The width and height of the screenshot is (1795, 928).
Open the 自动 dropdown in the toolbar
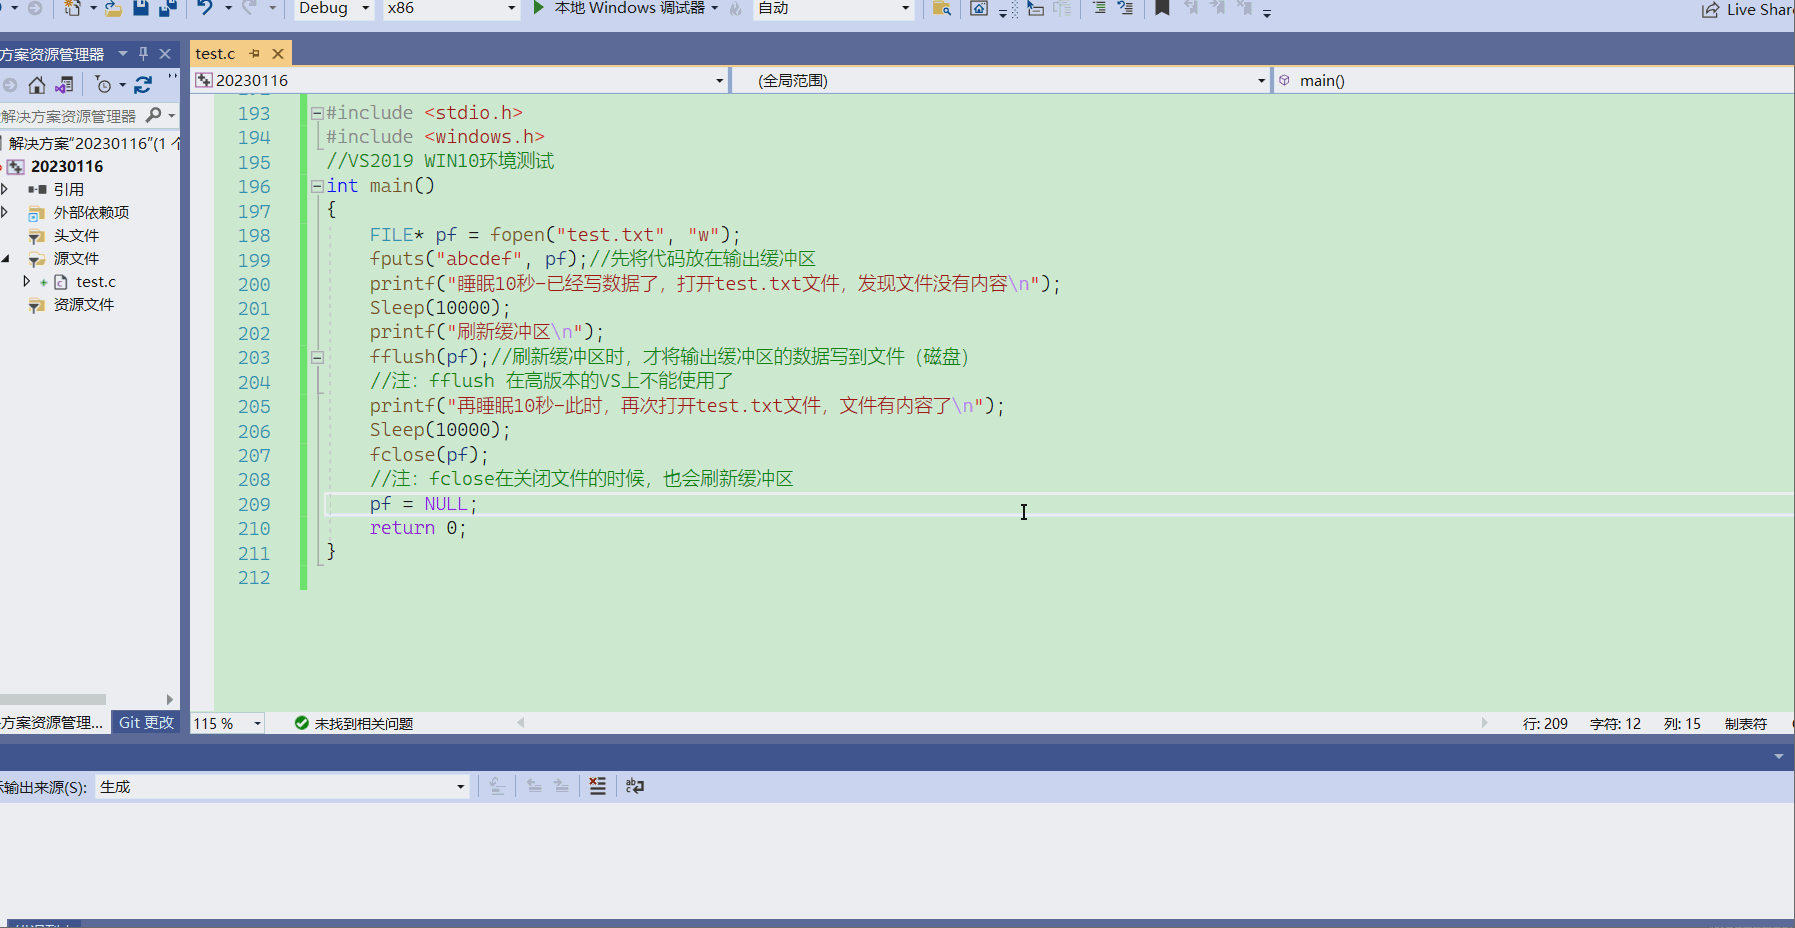click(834, 8)
